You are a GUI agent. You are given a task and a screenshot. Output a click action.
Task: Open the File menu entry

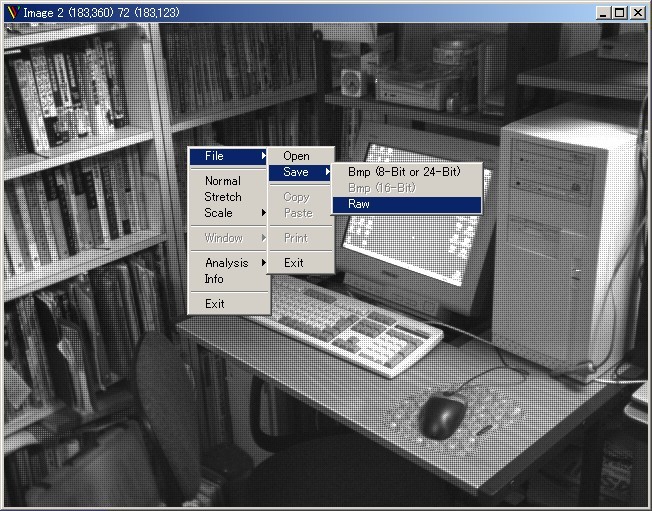point(228,156)
